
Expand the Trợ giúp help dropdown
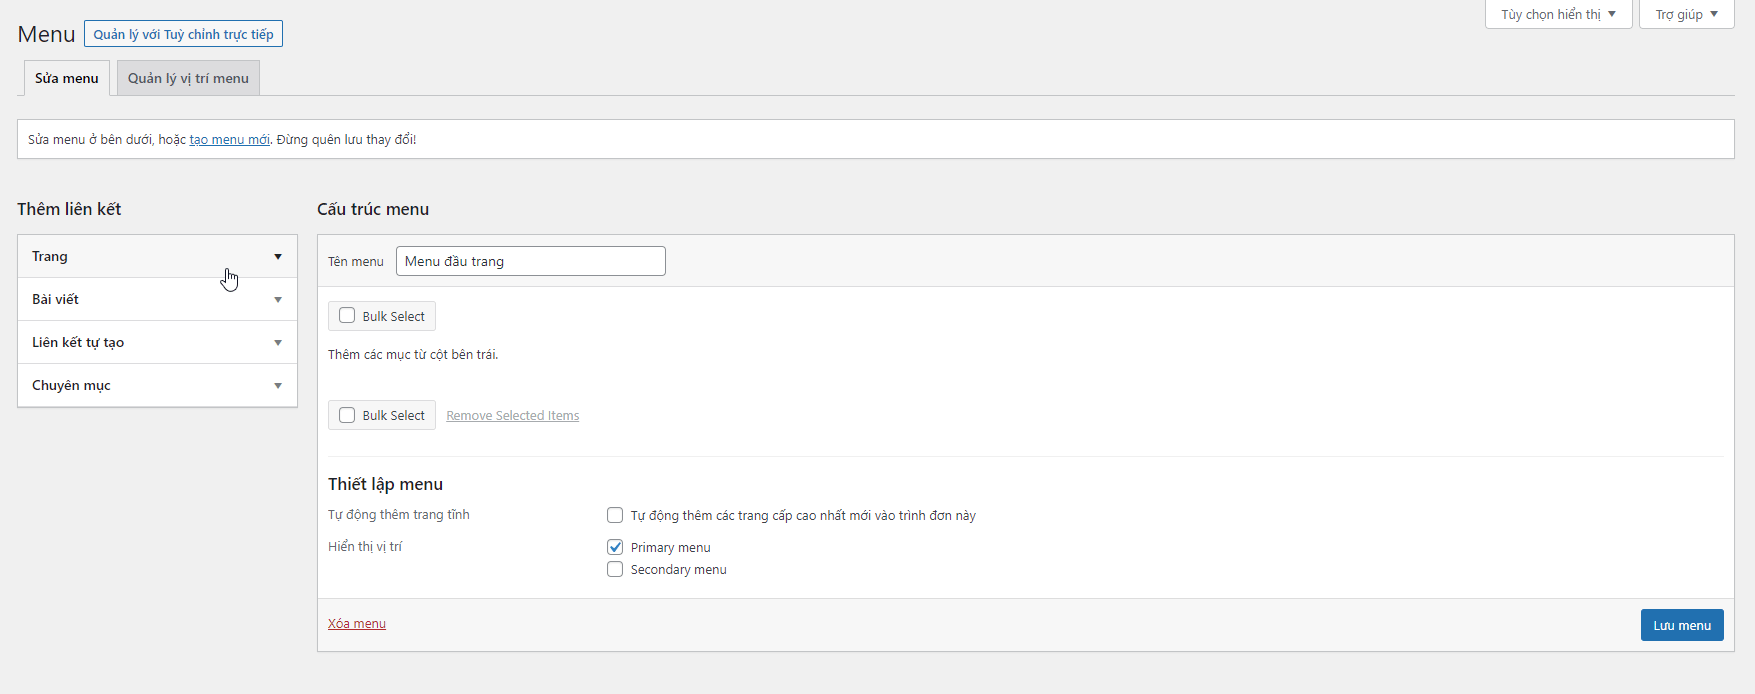[x=1685, y=14]
